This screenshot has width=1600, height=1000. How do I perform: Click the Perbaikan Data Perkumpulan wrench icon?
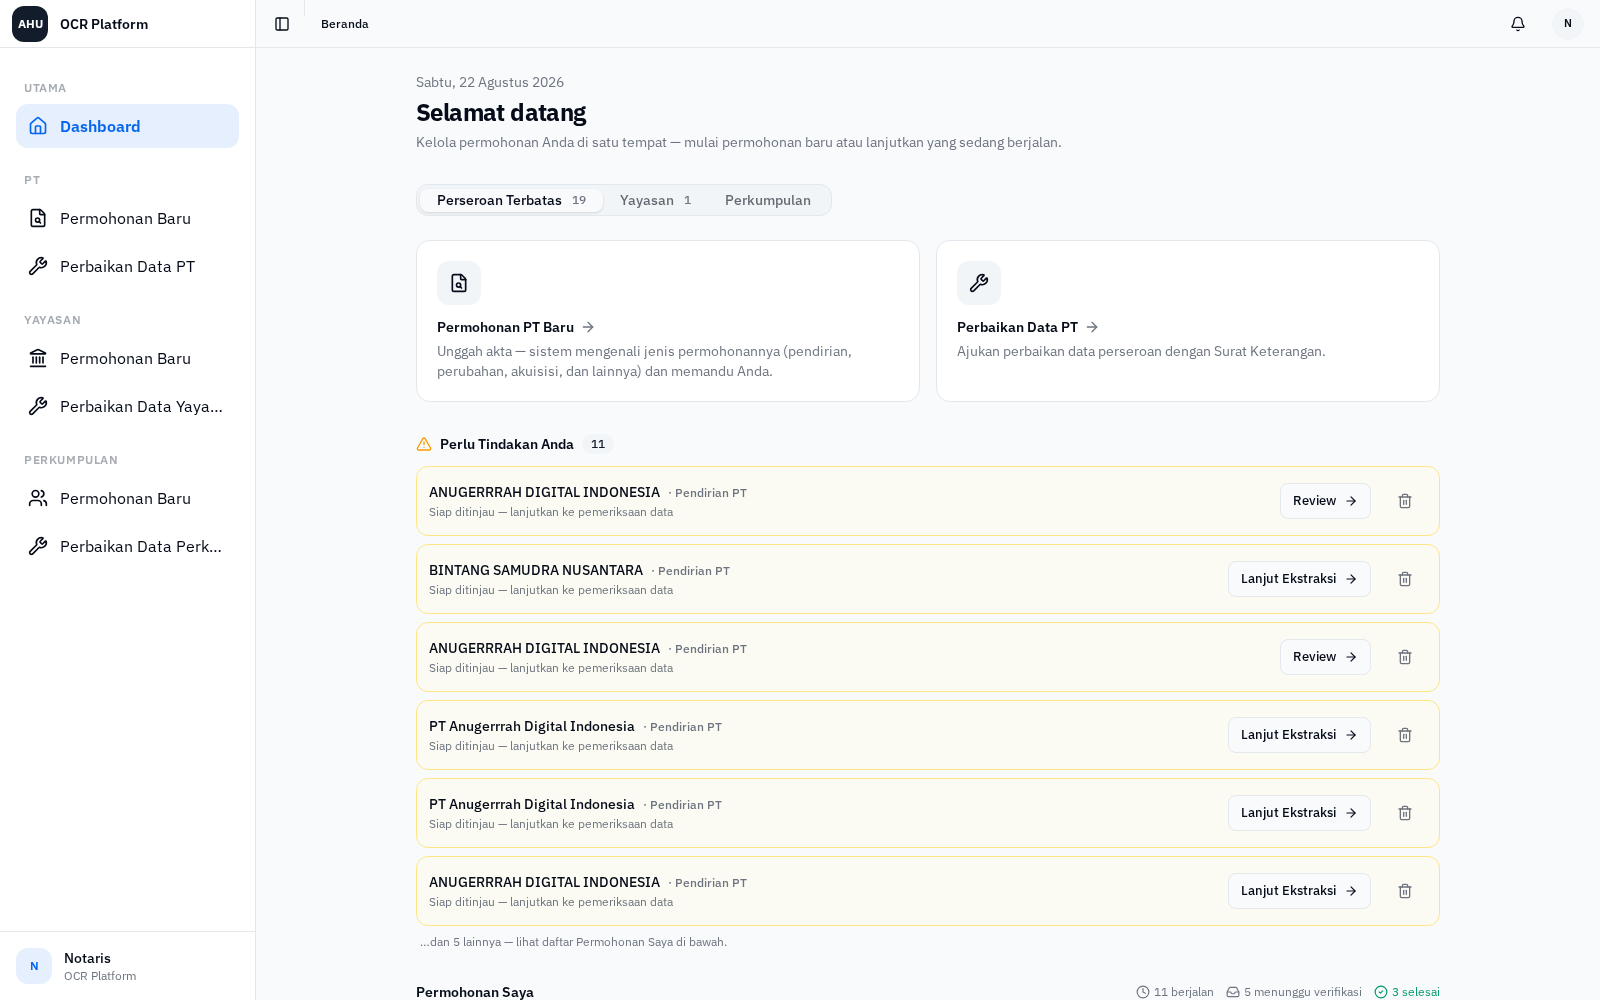point(38,546)
